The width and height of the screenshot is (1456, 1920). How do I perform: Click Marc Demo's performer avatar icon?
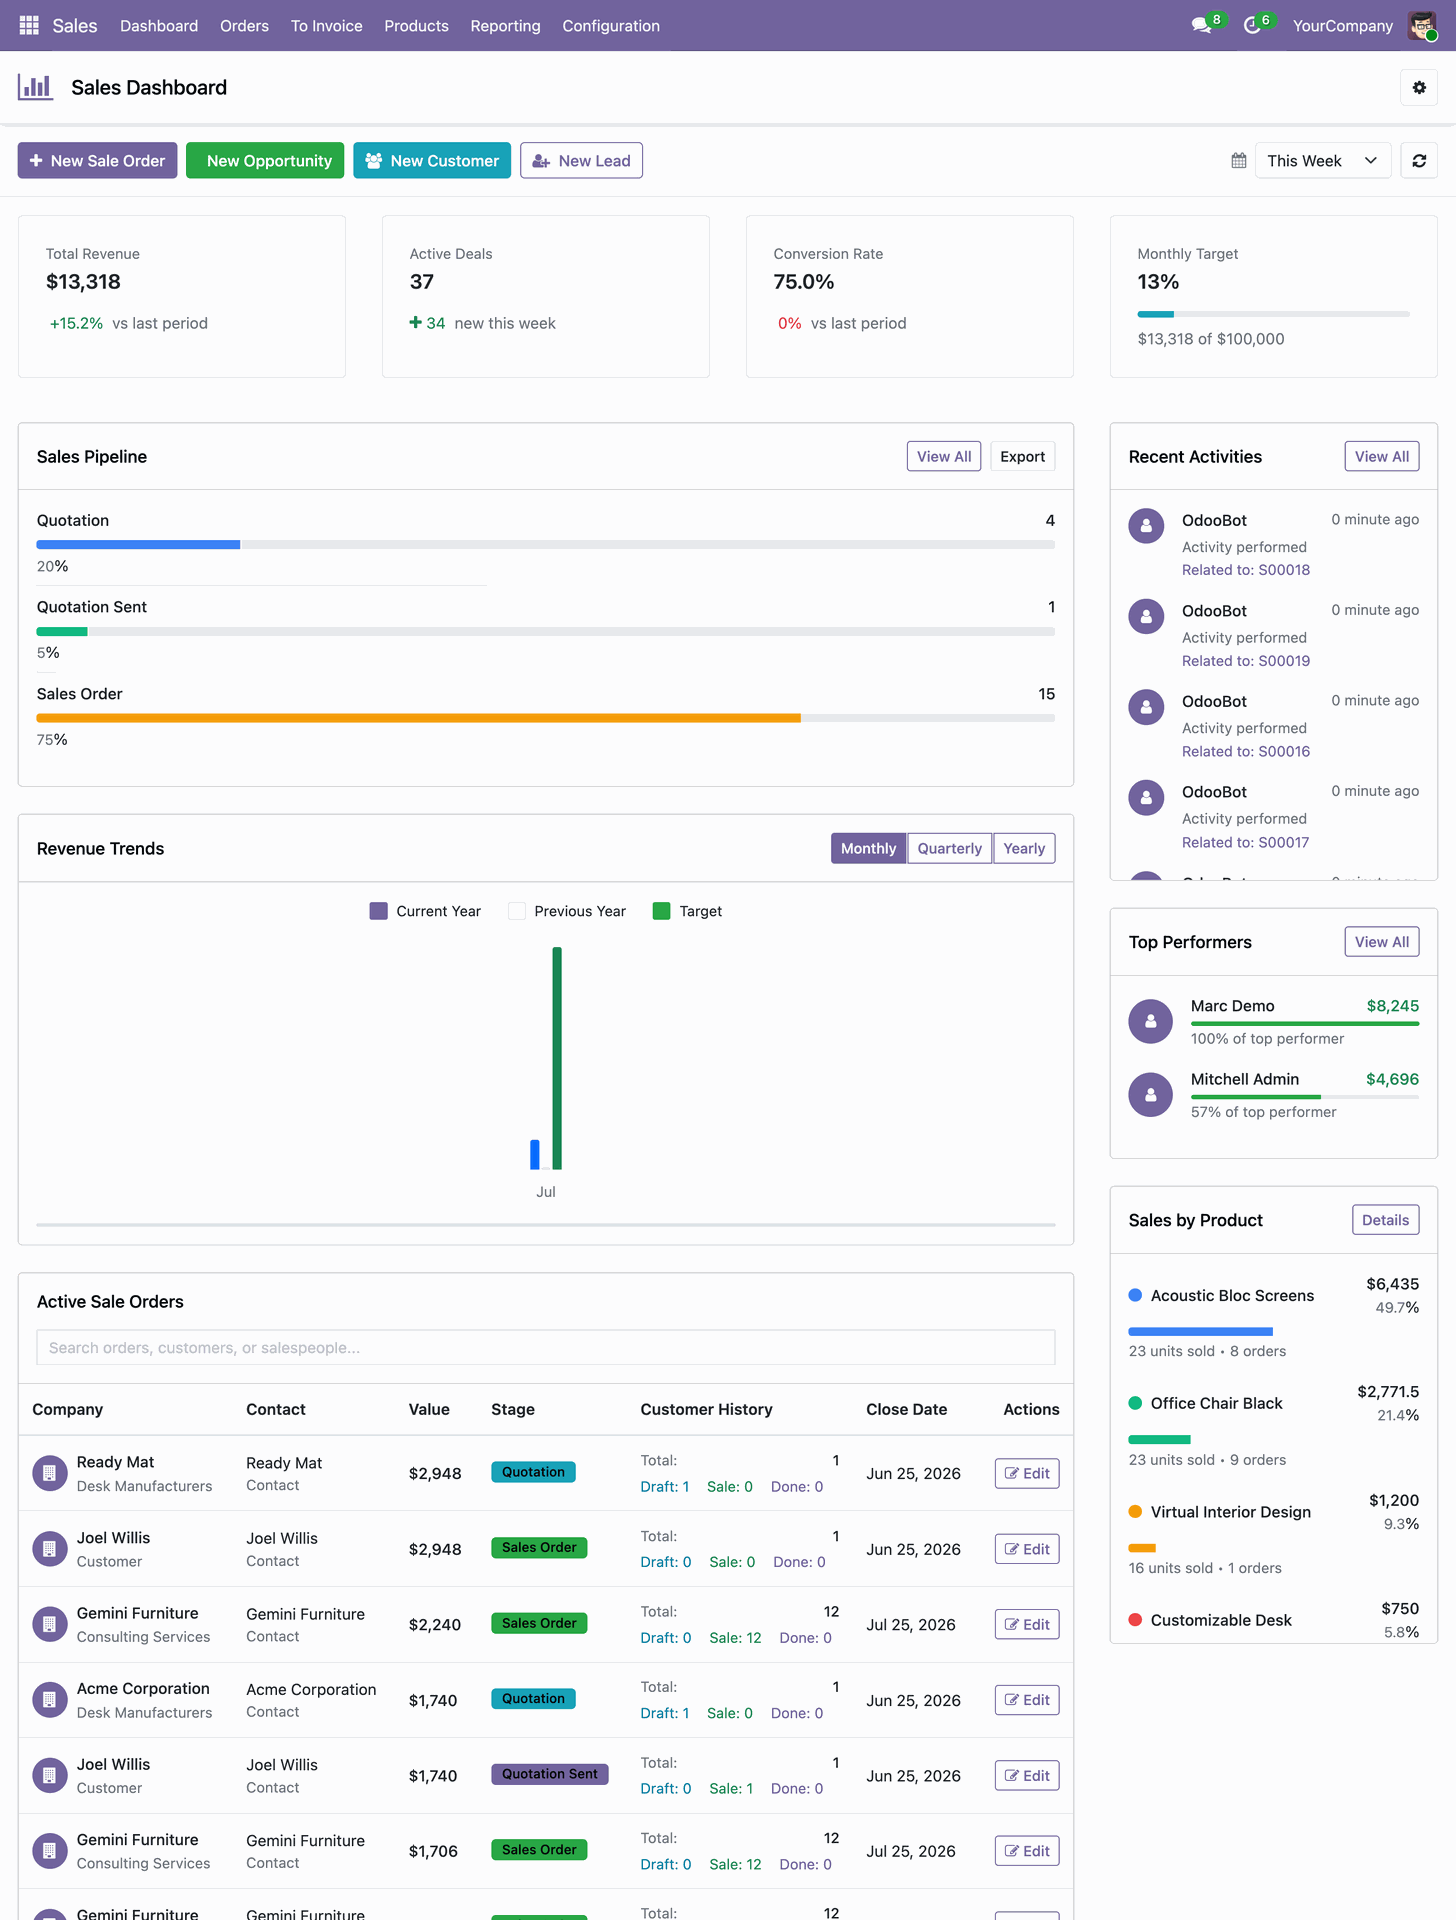coord(1150,1021)
